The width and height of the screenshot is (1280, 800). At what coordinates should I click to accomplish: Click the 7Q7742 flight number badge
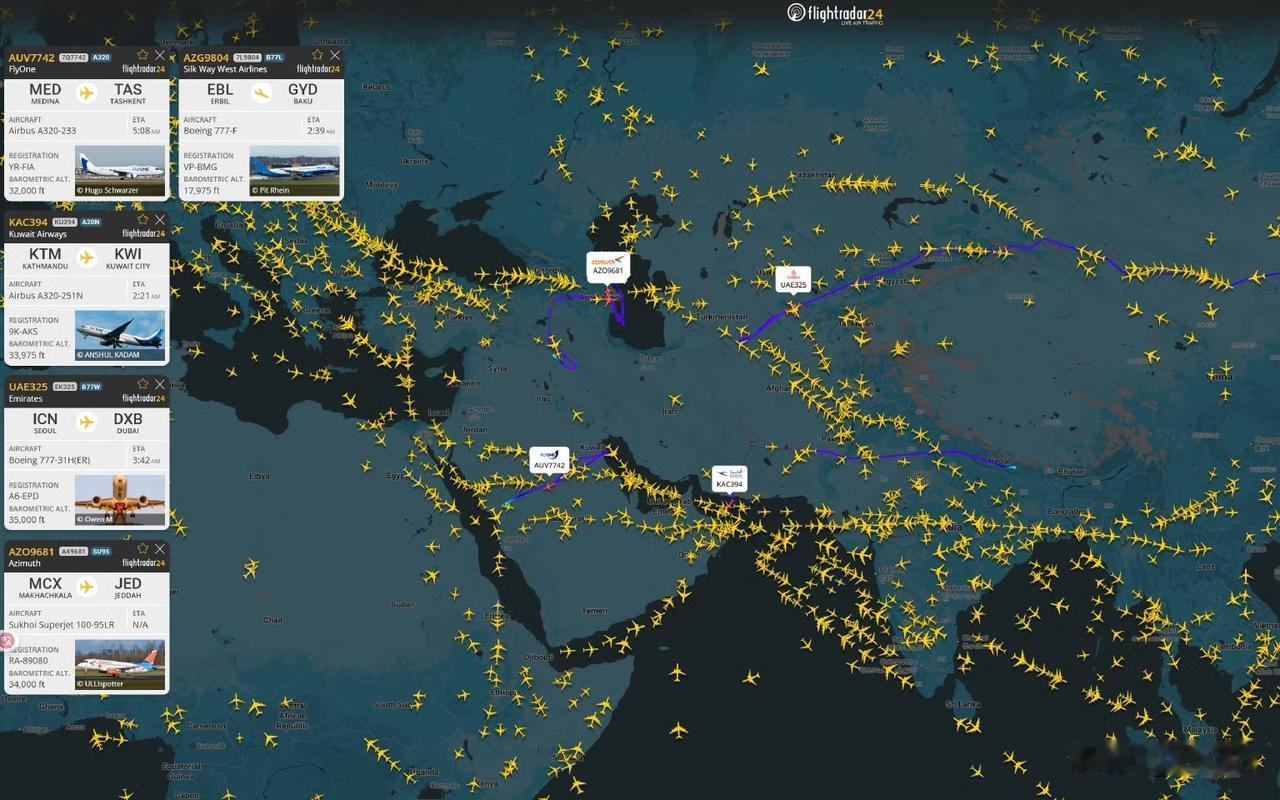point(74,58)
